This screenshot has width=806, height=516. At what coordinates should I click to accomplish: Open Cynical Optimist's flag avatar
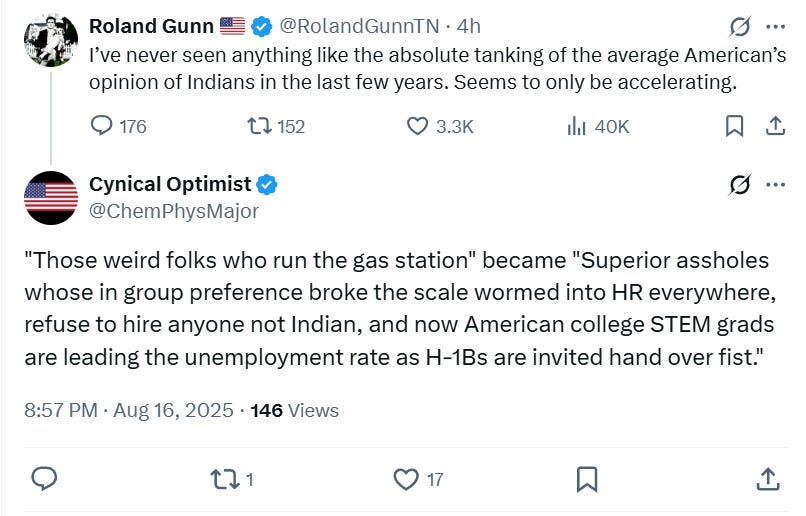click(x=51, y=197)
